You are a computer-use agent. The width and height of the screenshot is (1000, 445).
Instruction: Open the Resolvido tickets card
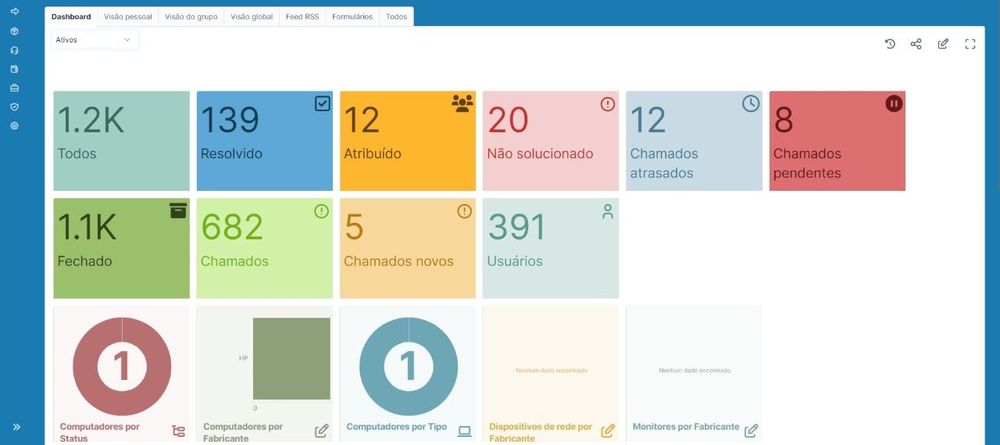point(264,140)
